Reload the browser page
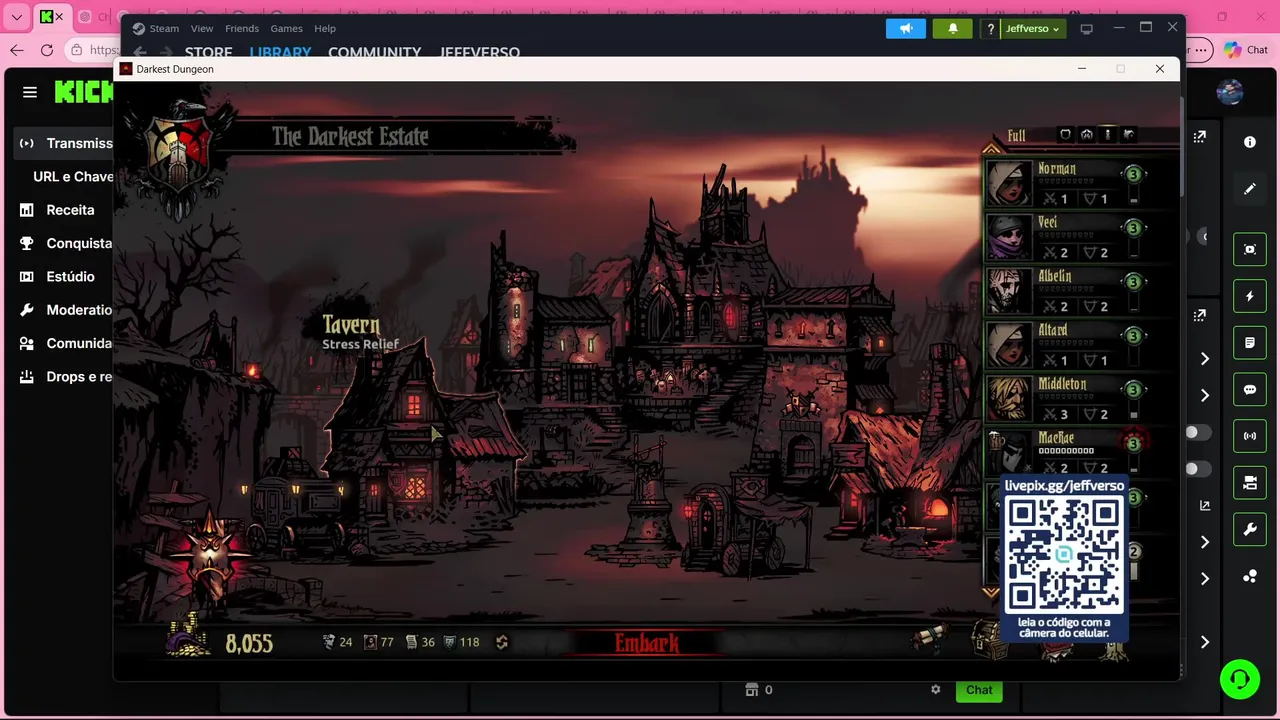Screen dimensions: 1280x720 [47, 50]
